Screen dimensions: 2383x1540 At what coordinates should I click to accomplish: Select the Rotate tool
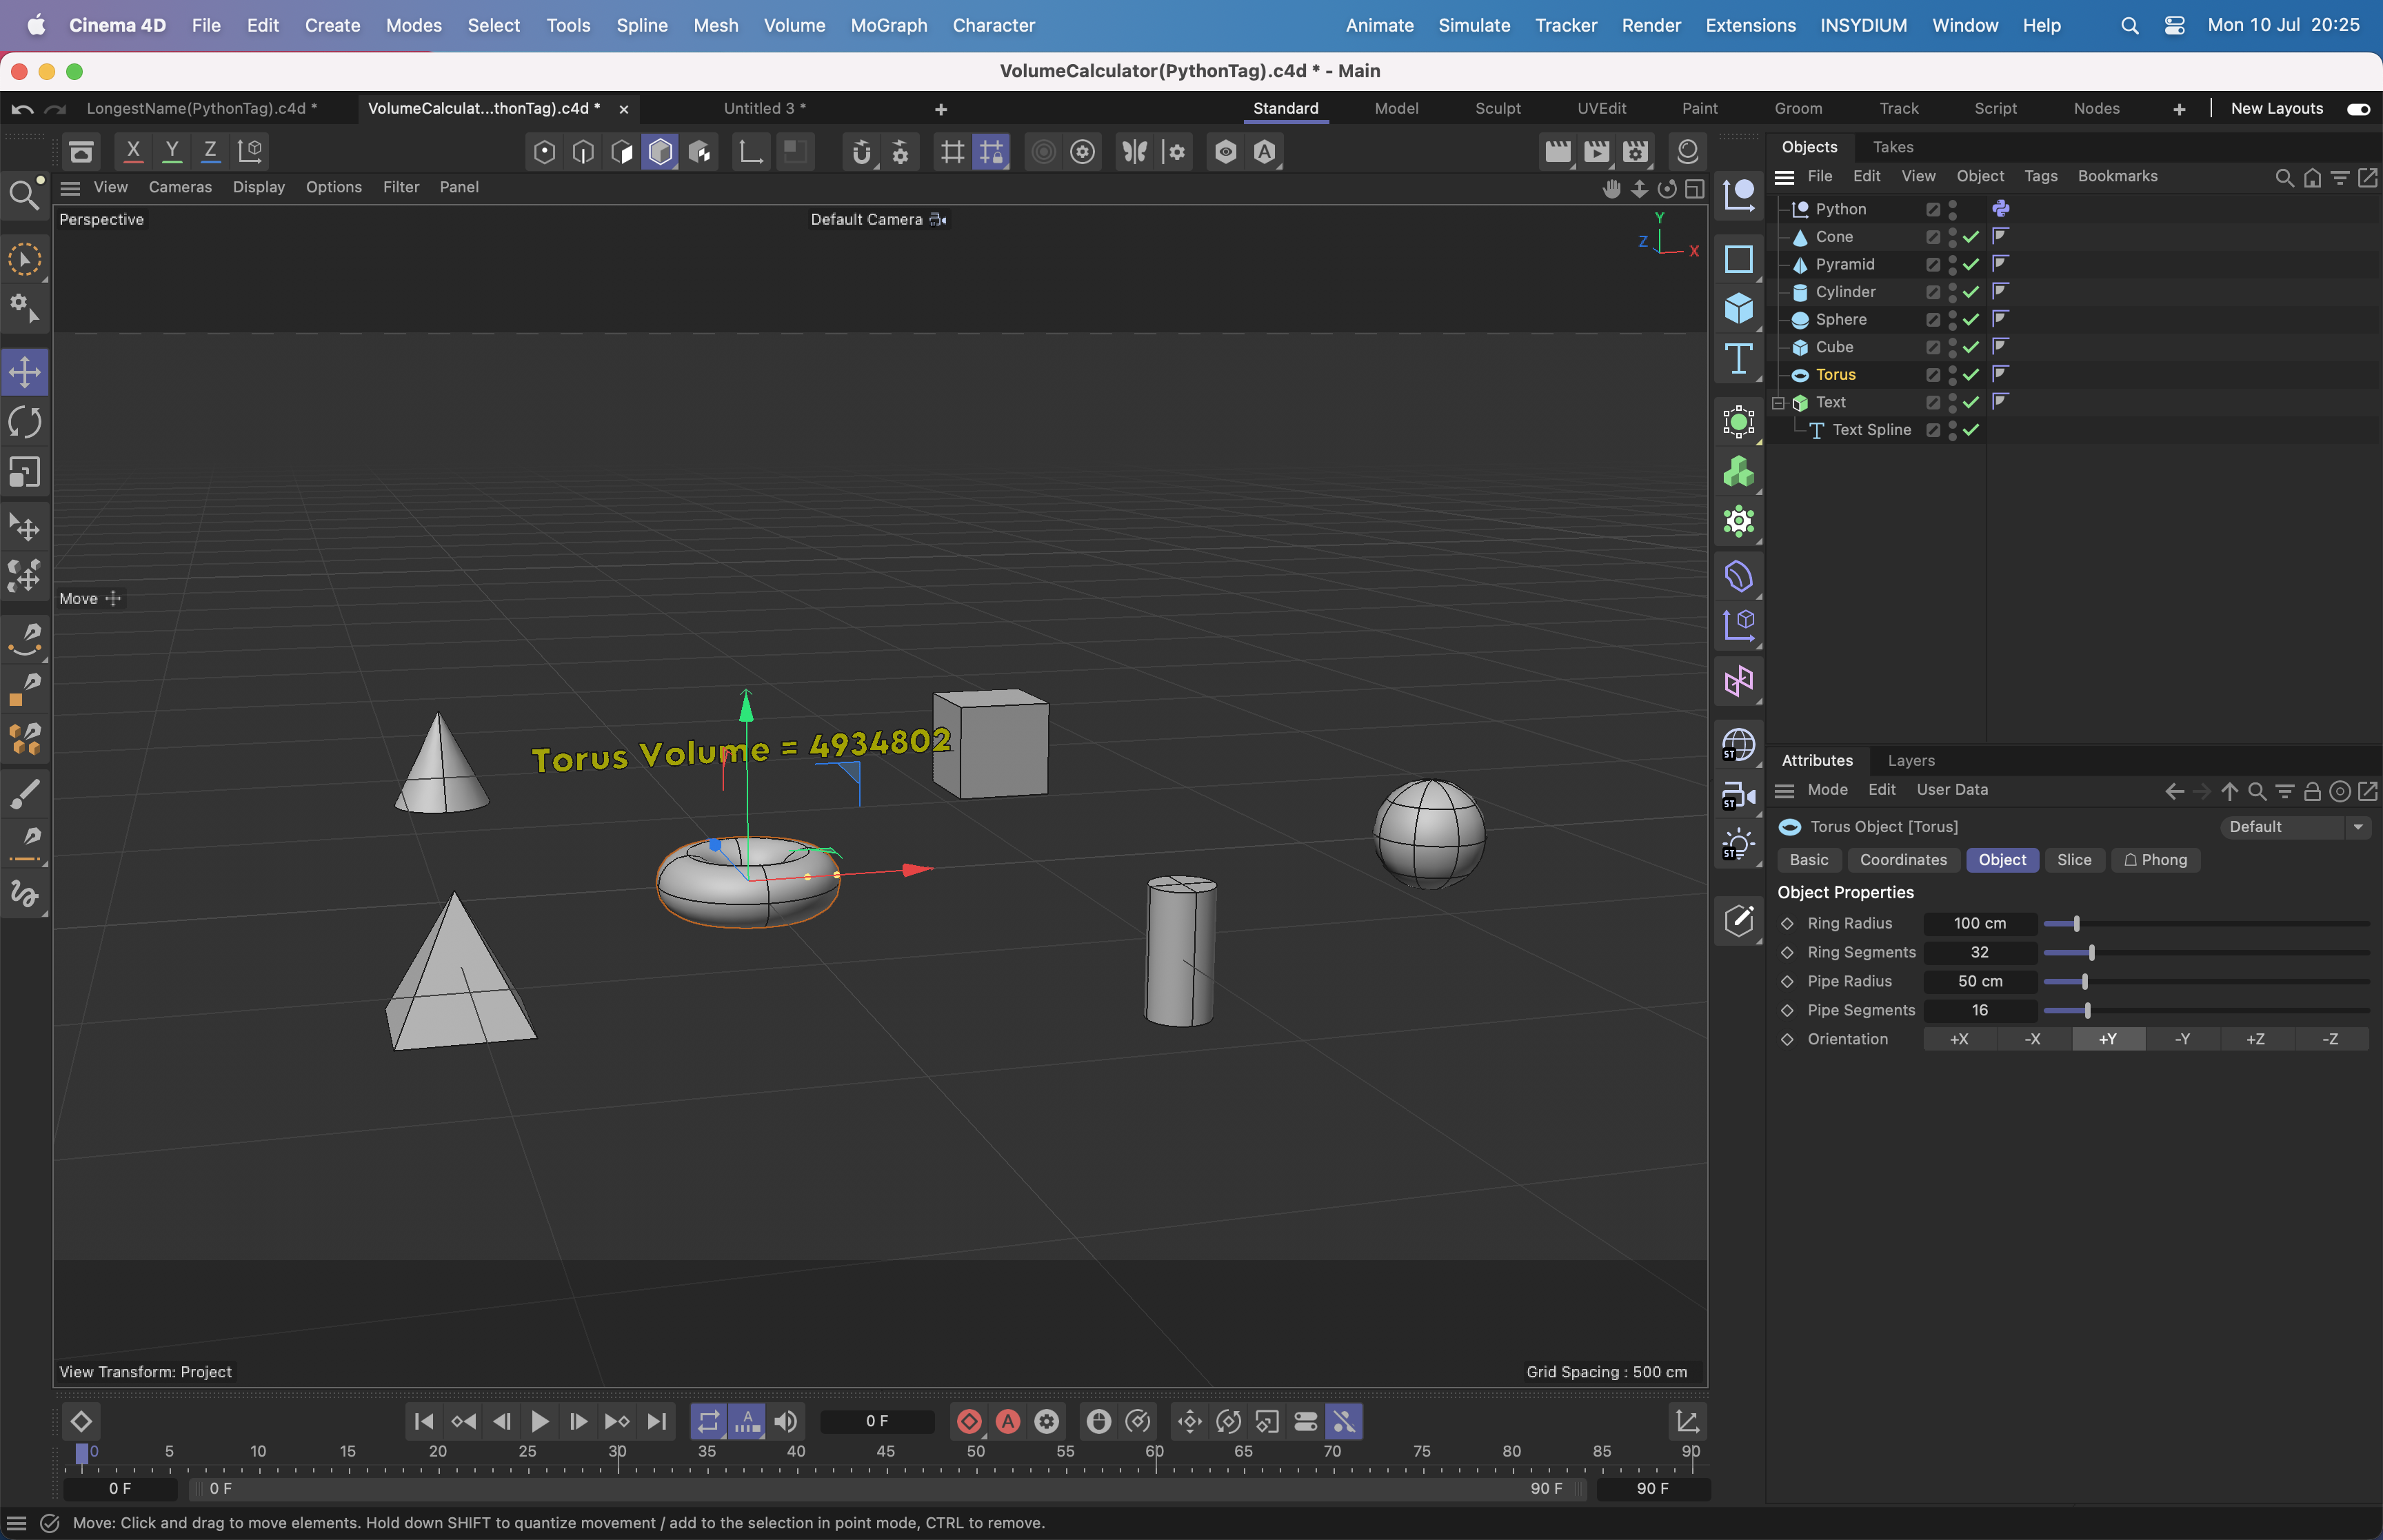24,422
